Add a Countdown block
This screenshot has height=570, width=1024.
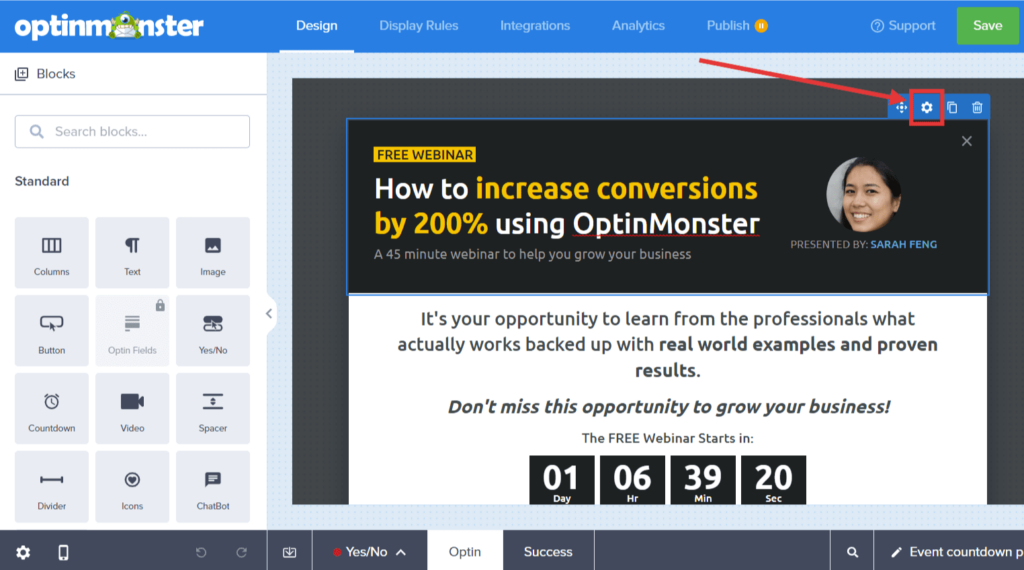click(52, 409)
